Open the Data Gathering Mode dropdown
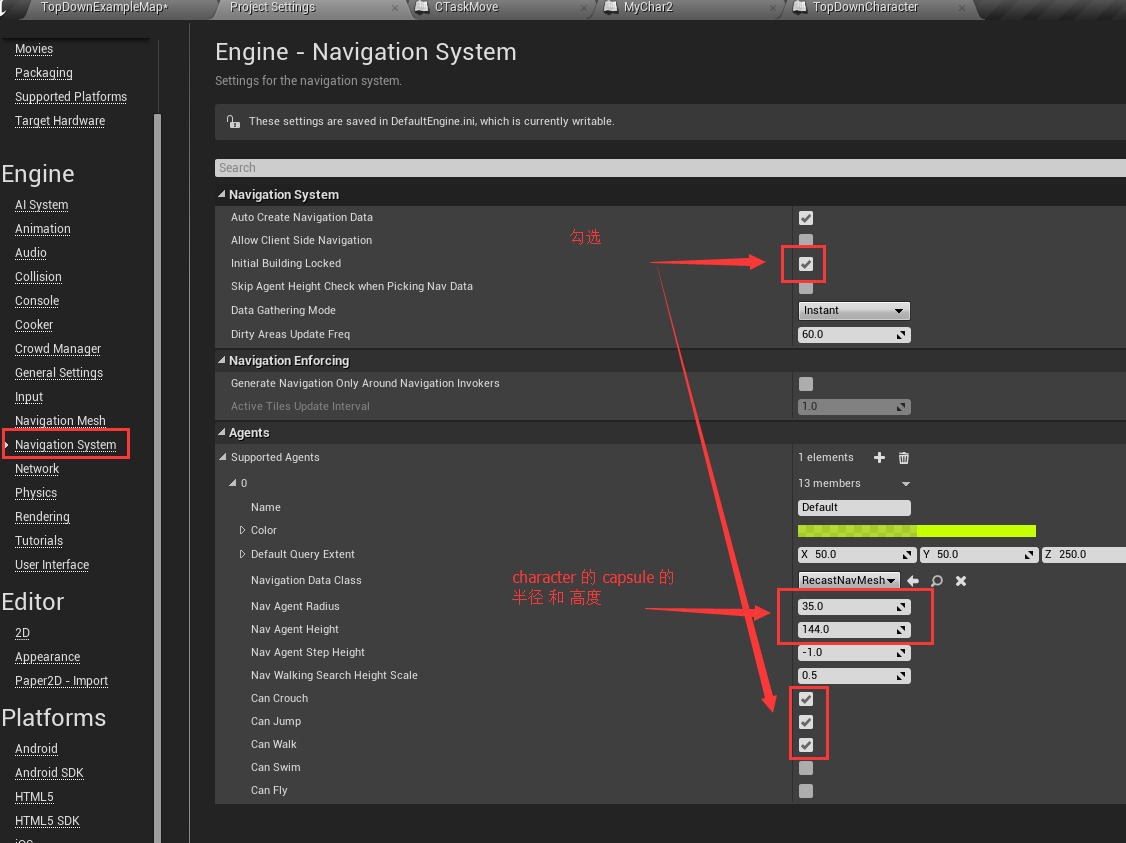This screenshot has height=843, width=1126. click(x=854, y=310)
